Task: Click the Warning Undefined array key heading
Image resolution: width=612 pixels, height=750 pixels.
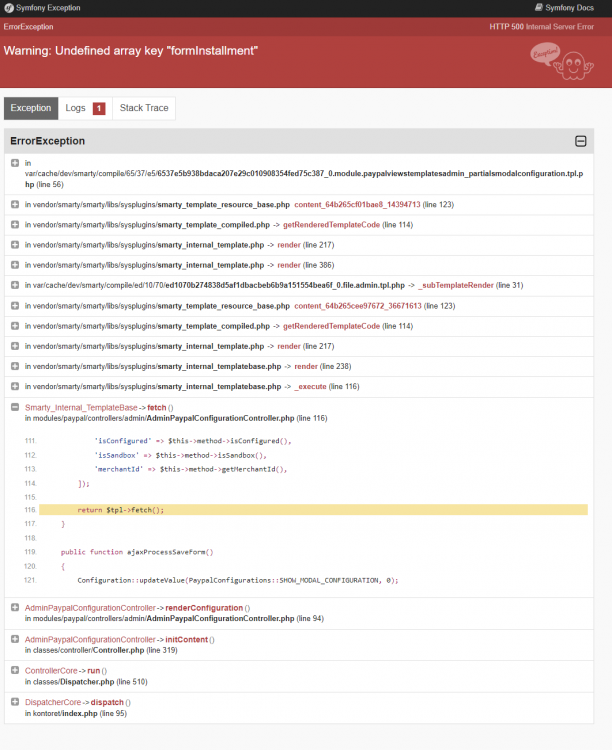Action: point(131,51)
